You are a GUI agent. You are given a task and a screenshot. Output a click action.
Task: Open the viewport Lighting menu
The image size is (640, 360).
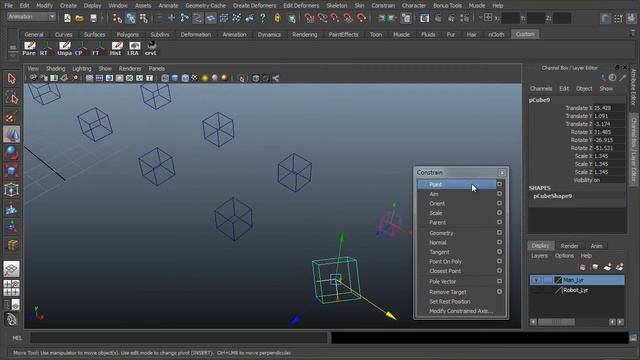click(82, 69)
